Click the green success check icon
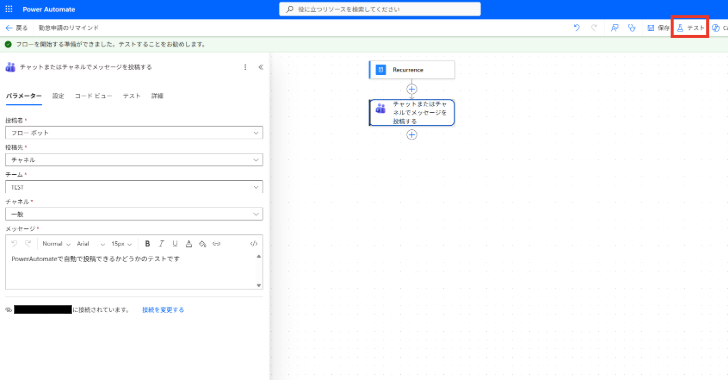The width and height of the screenshot is (728, 380). point(8,45)
